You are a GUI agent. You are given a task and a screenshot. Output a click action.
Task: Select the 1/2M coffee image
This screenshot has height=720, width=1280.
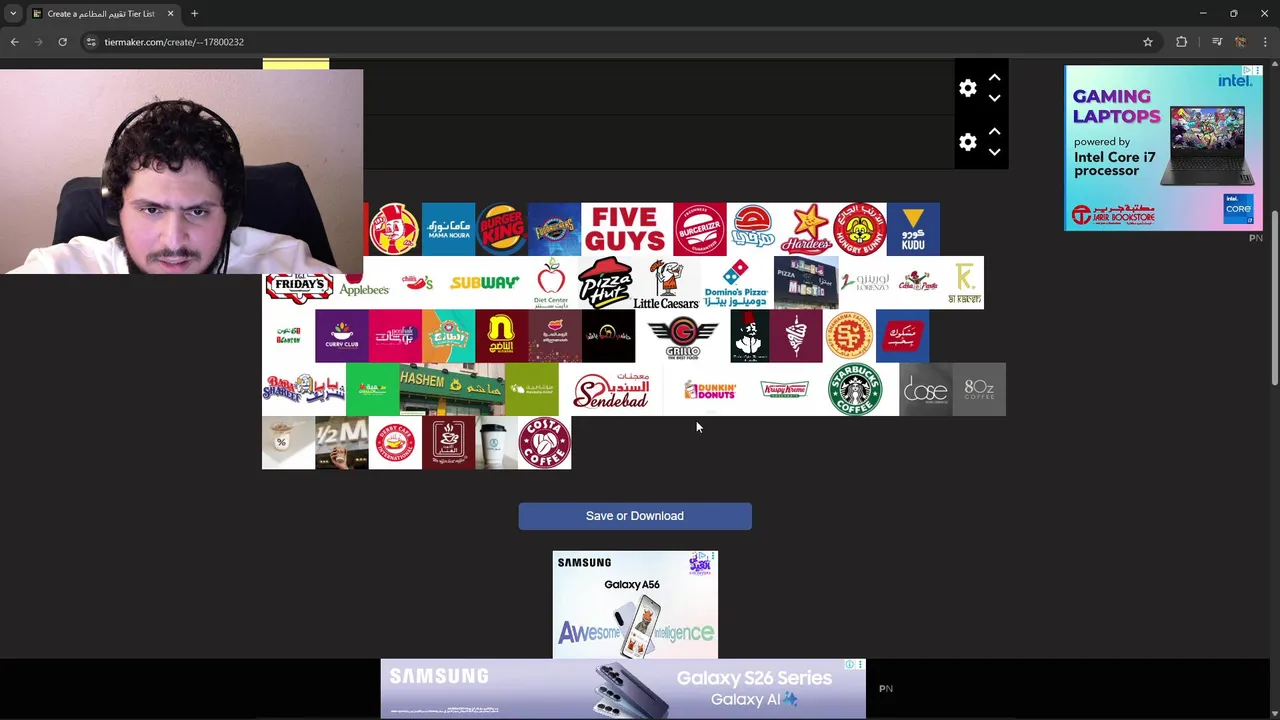(x=342, y=443)
